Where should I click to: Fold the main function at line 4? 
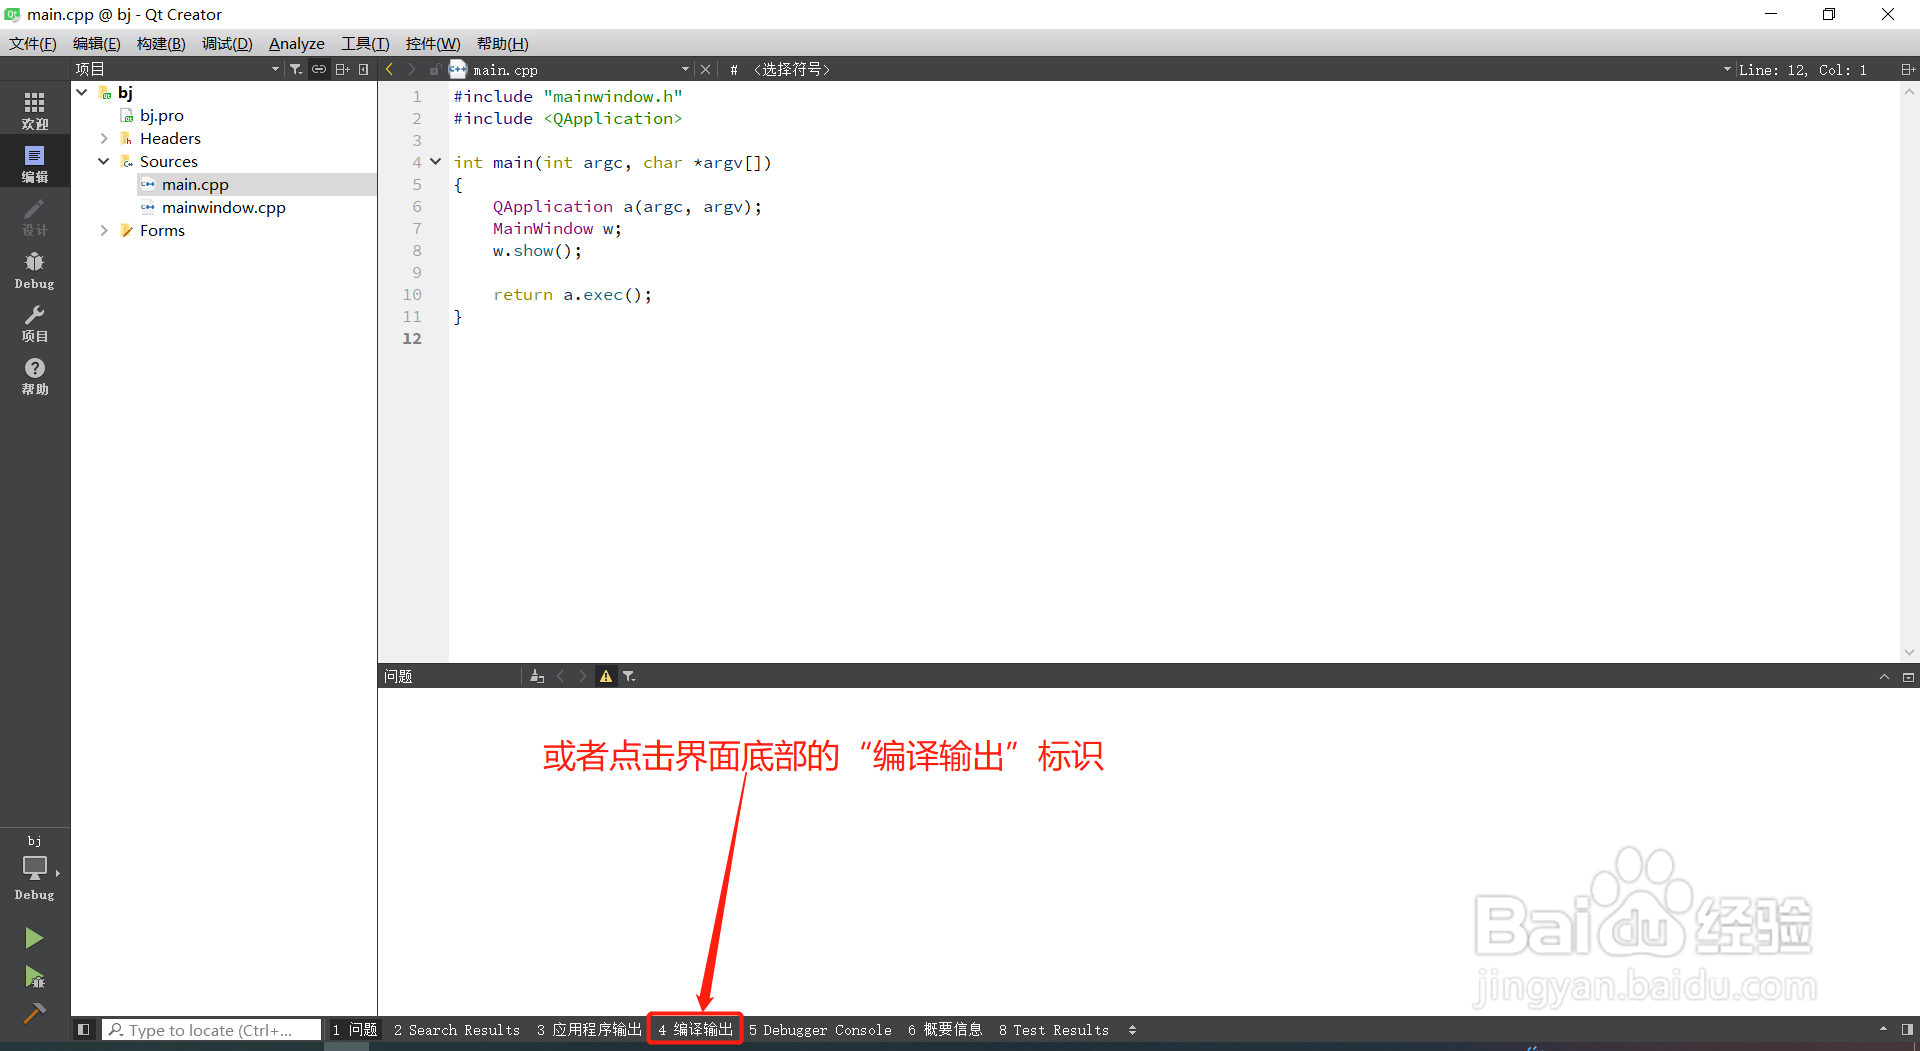tap(436, 162)
